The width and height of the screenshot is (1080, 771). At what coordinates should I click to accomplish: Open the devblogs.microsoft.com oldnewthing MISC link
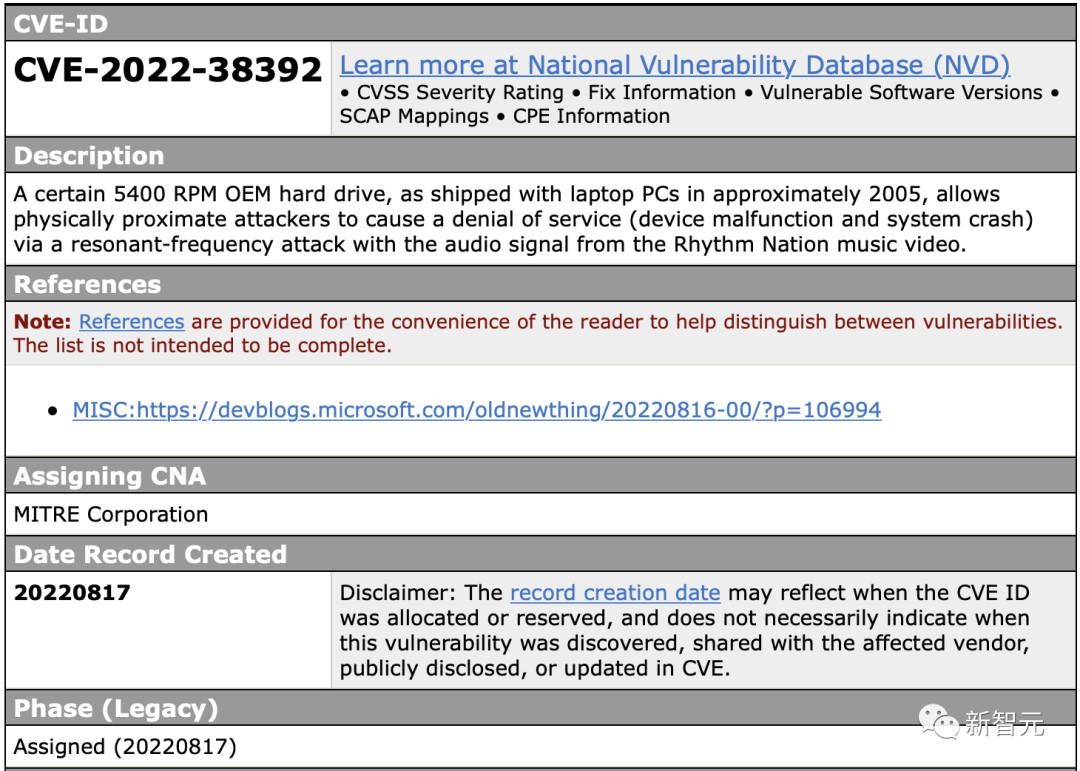coord(476,410)
